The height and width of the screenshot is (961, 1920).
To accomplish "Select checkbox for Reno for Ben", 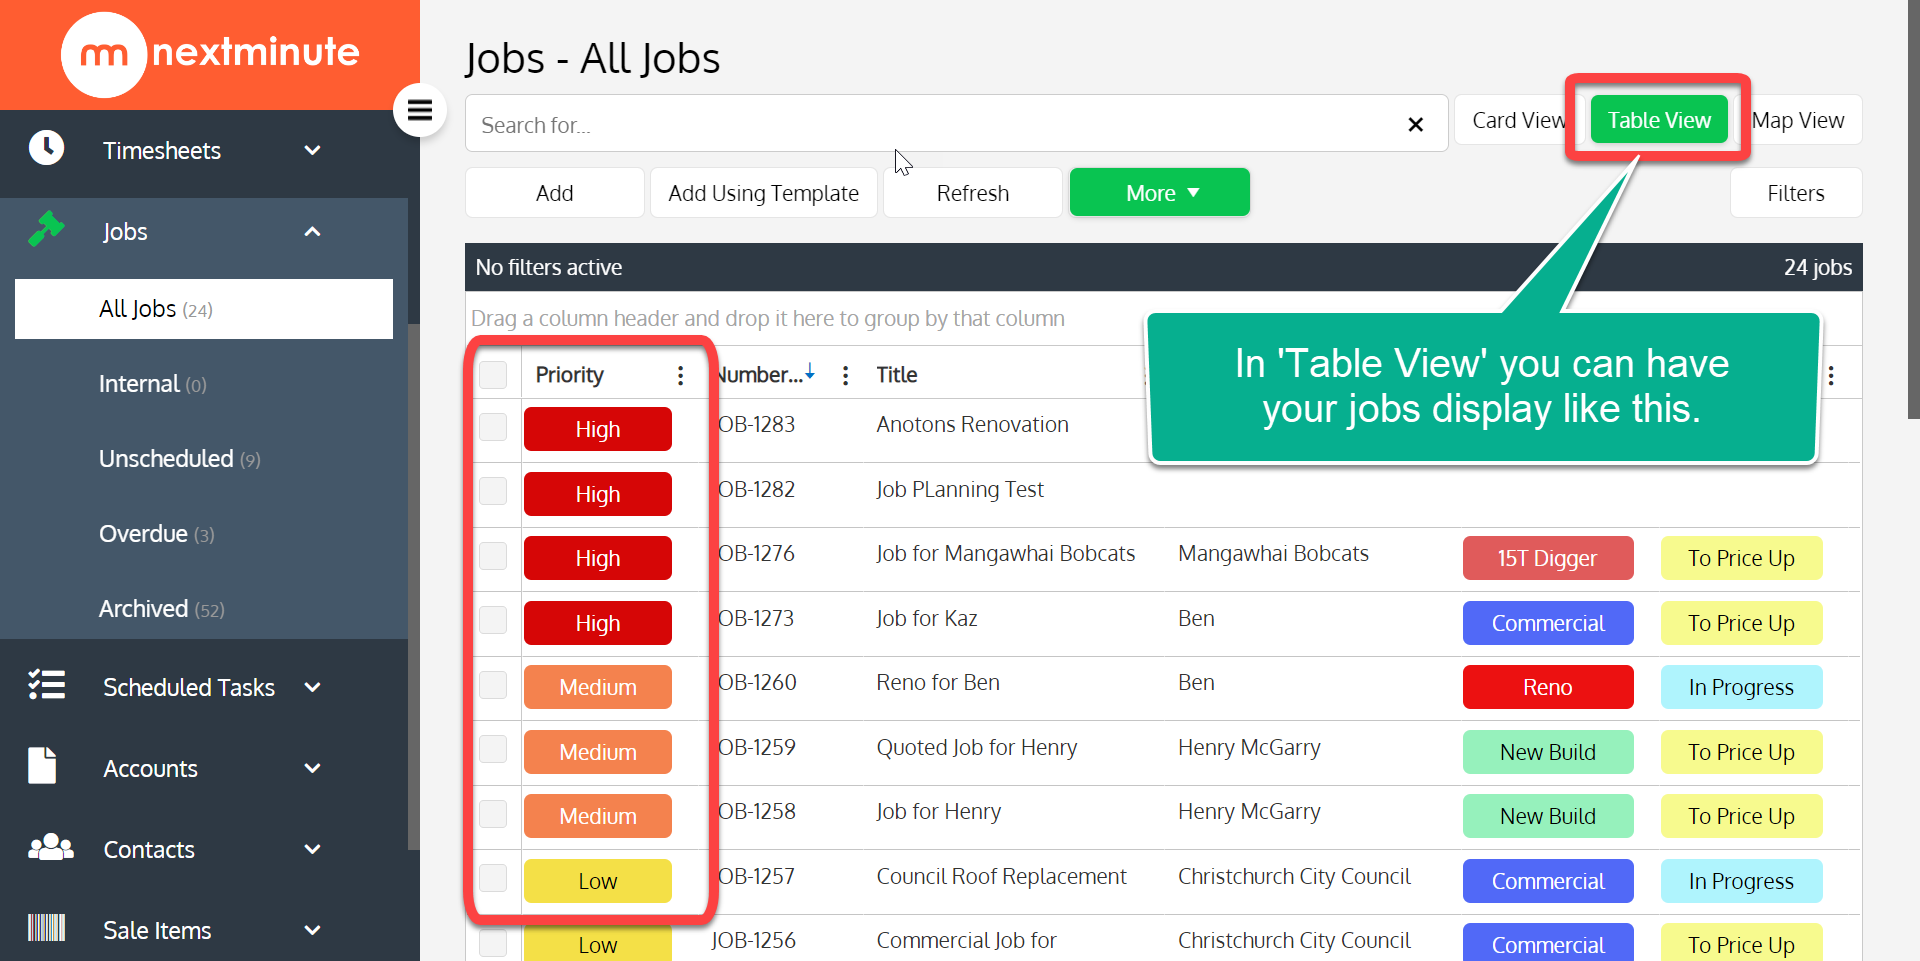I will coord(493,685).
